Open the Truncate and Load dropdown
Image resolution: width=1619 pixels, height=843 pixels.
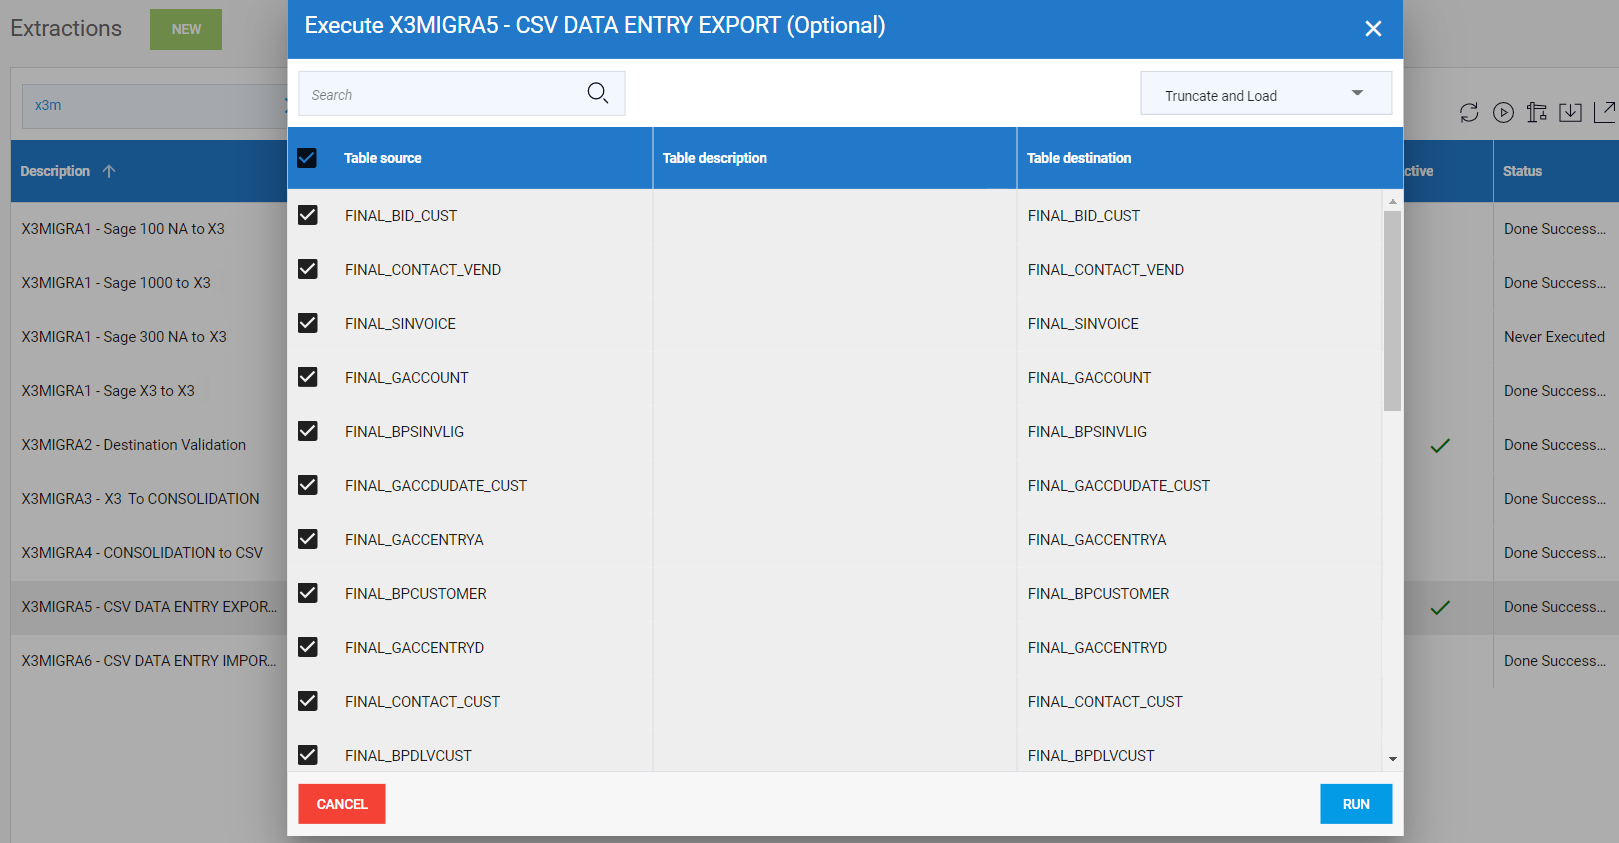point(1265,94)
